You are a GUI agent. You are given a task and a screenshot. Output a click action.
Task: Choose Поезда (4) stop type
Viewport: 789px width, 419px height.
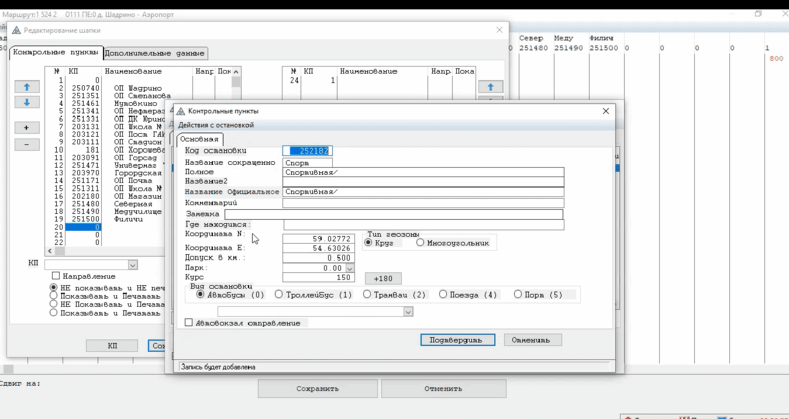443,295
